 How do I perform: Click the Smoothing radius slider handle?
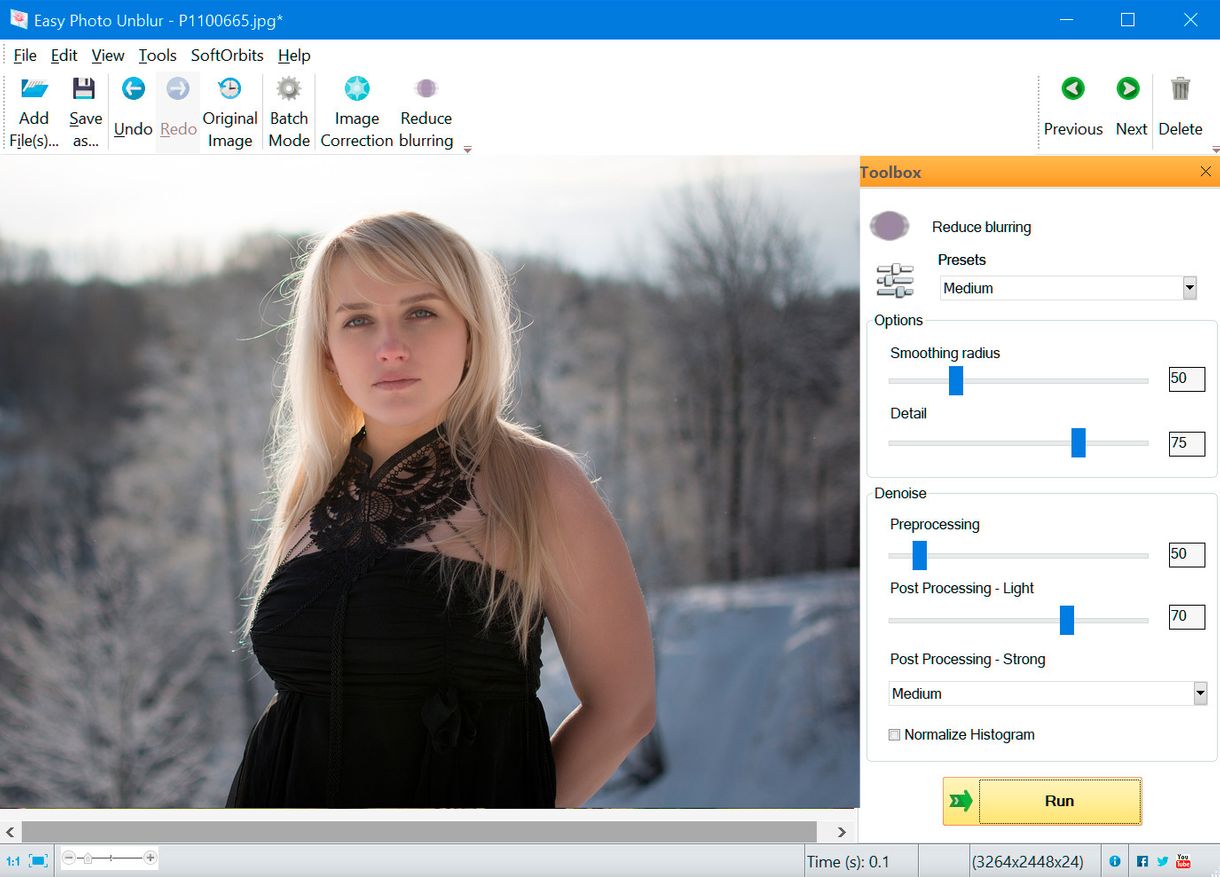click(956, 381)
